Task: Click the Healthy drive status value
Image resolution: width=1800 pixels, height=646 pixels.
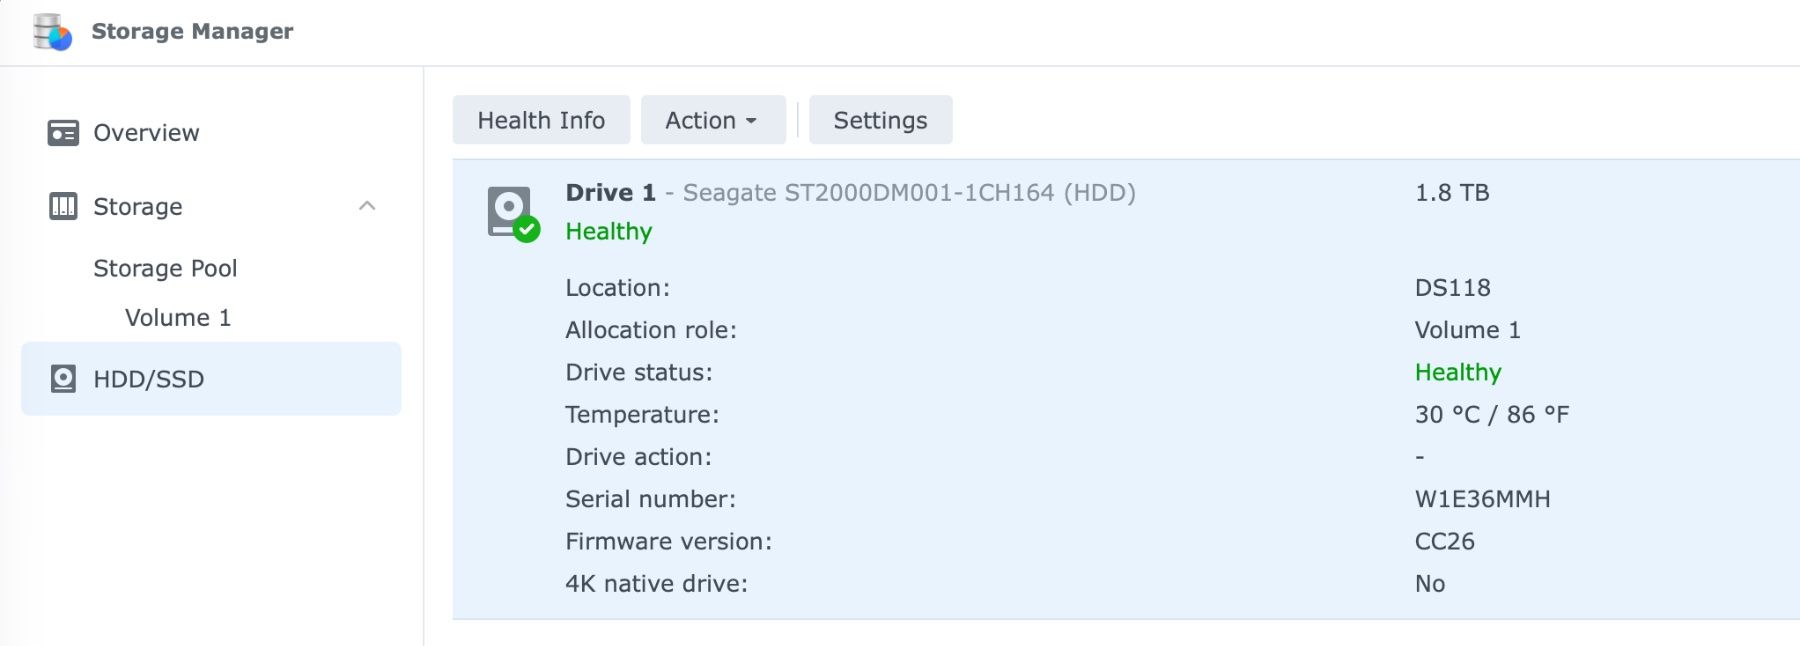Action: pyautogui.click(x=1458, y=372)
